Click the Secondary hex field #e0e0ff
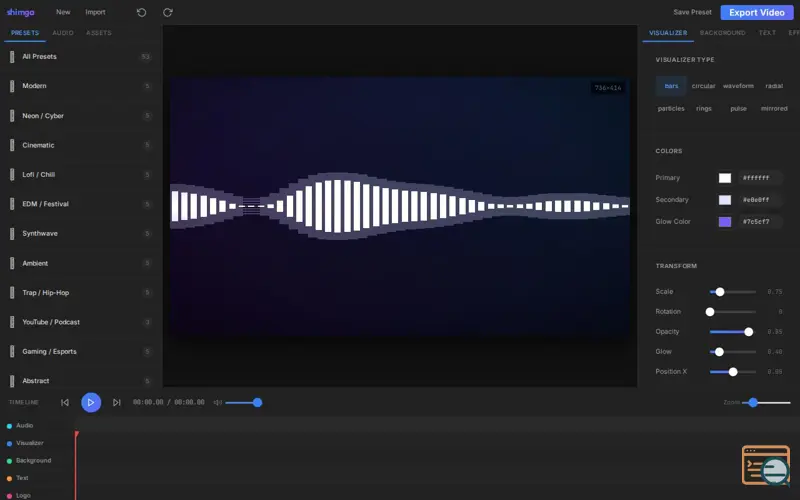This screenshot has height=500, width=800. click(x=760, y=200)
